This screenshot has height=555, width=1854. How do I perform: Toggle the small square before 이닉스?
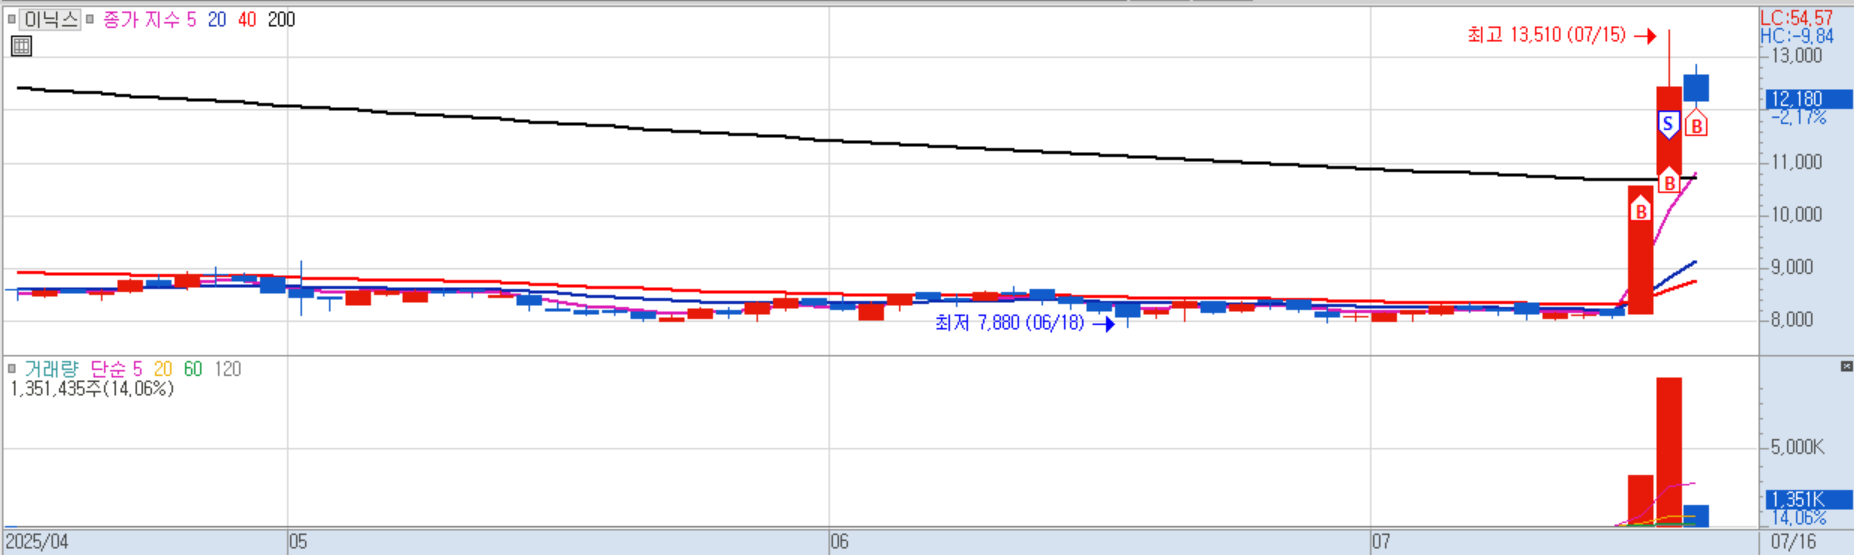coord(12,19)
